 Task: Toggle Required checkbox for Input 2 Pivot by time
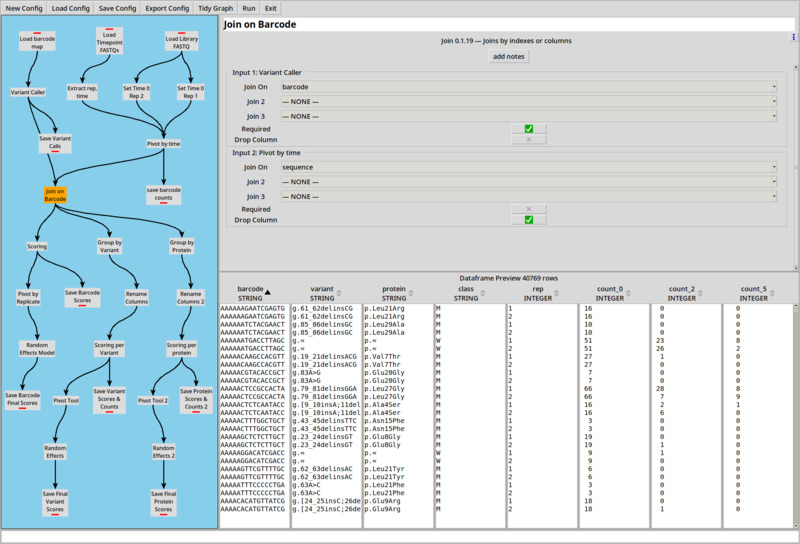click(x=529, y=209)
